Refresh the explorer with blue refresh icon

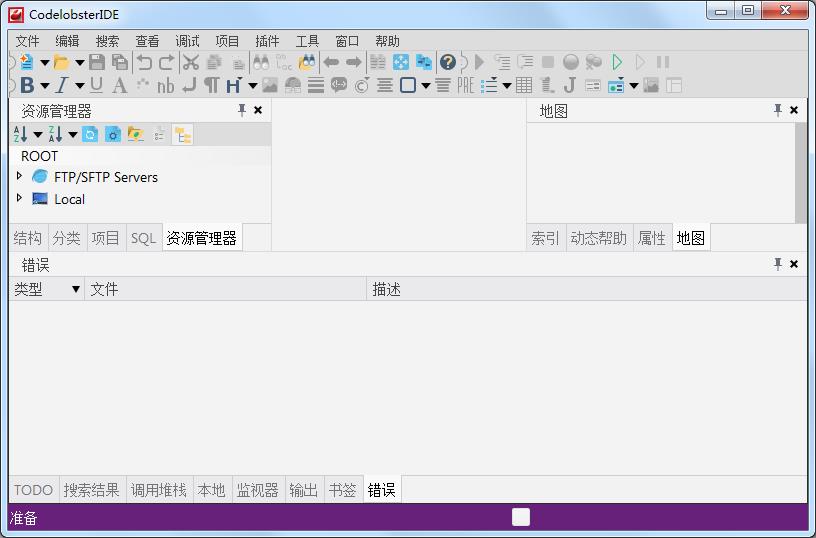(x=90, y=135)
